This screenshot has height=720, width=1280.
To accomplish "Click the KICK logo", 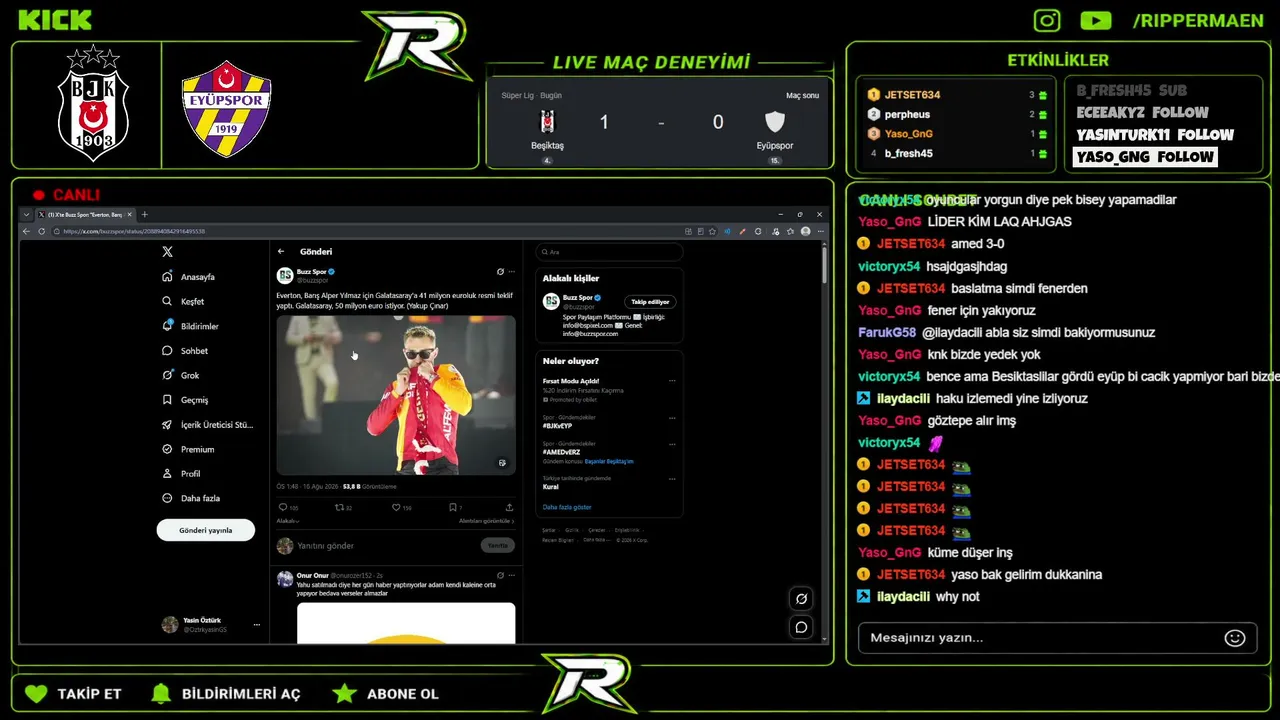I will click(55, 20).
